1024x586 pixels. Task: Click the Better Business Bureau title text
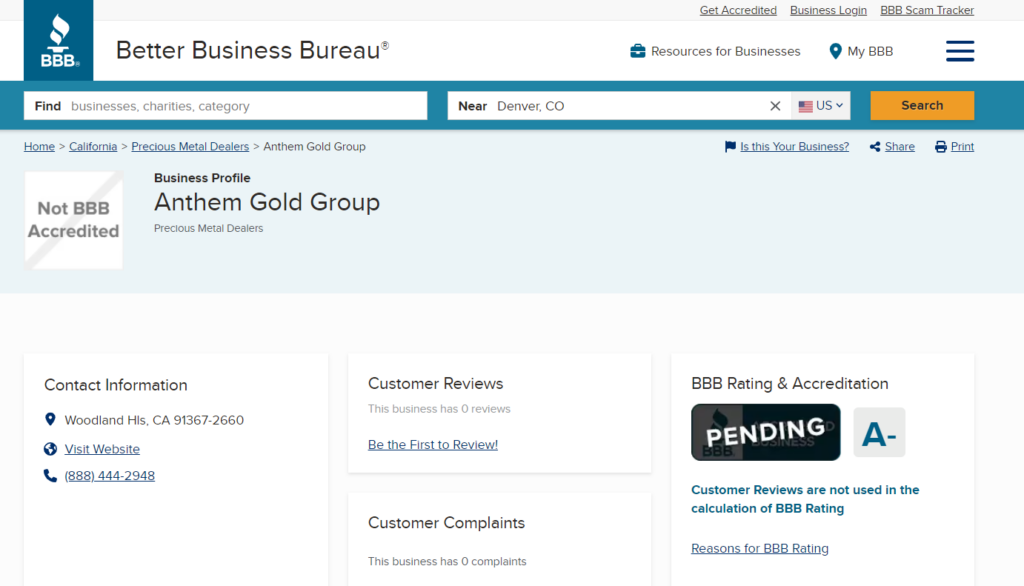252,50
